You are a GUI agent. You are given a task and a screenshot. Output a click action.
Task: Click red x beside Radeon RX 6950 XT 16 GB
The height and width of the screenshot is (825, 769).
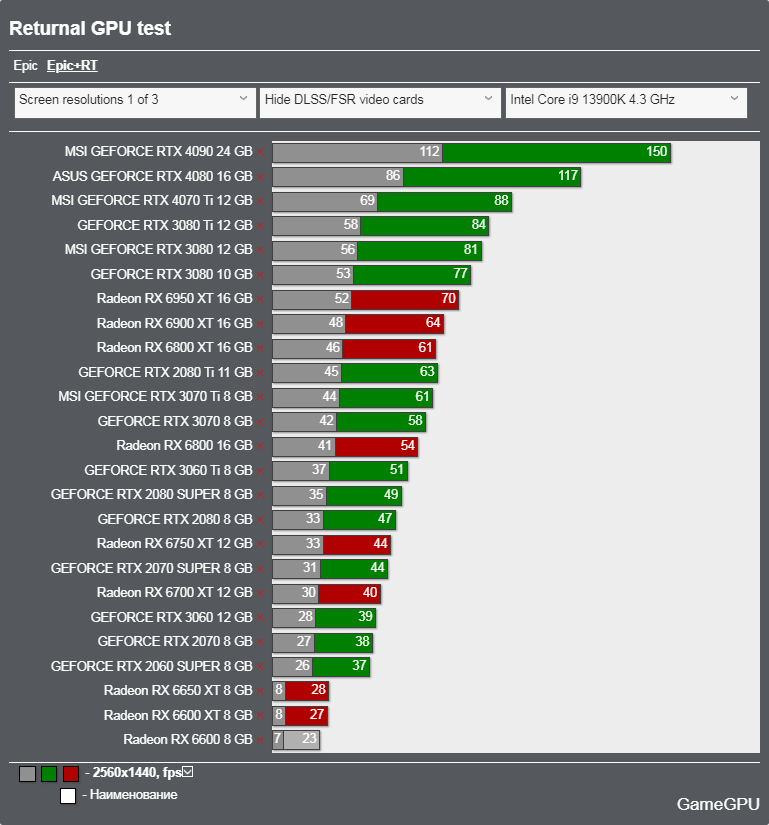point(260,299)
